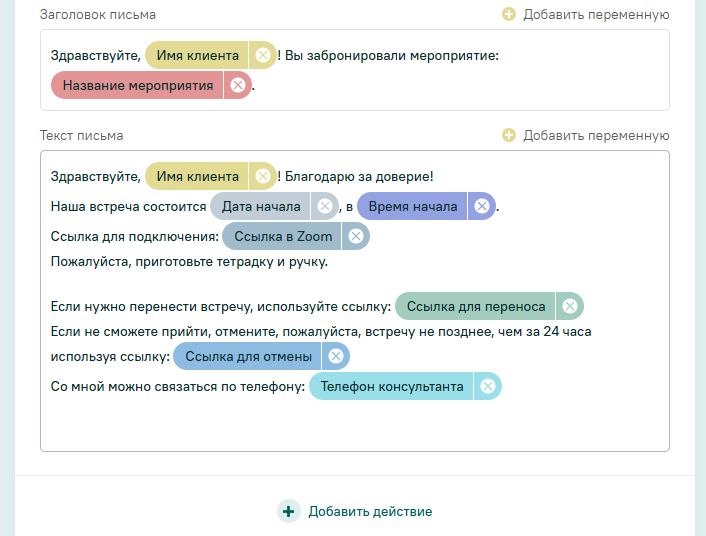This screenshot has height=536, width=706.
Task: Remove the 'Ссылка в Zoom' variable
Action: point(356,236)
